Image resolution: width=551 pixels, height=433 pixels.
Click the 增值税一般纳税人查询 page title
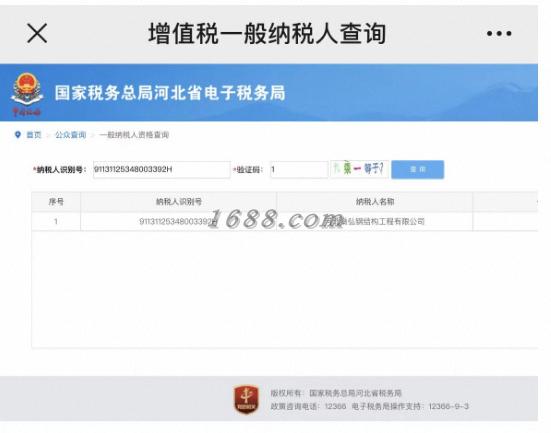(267, 34)
